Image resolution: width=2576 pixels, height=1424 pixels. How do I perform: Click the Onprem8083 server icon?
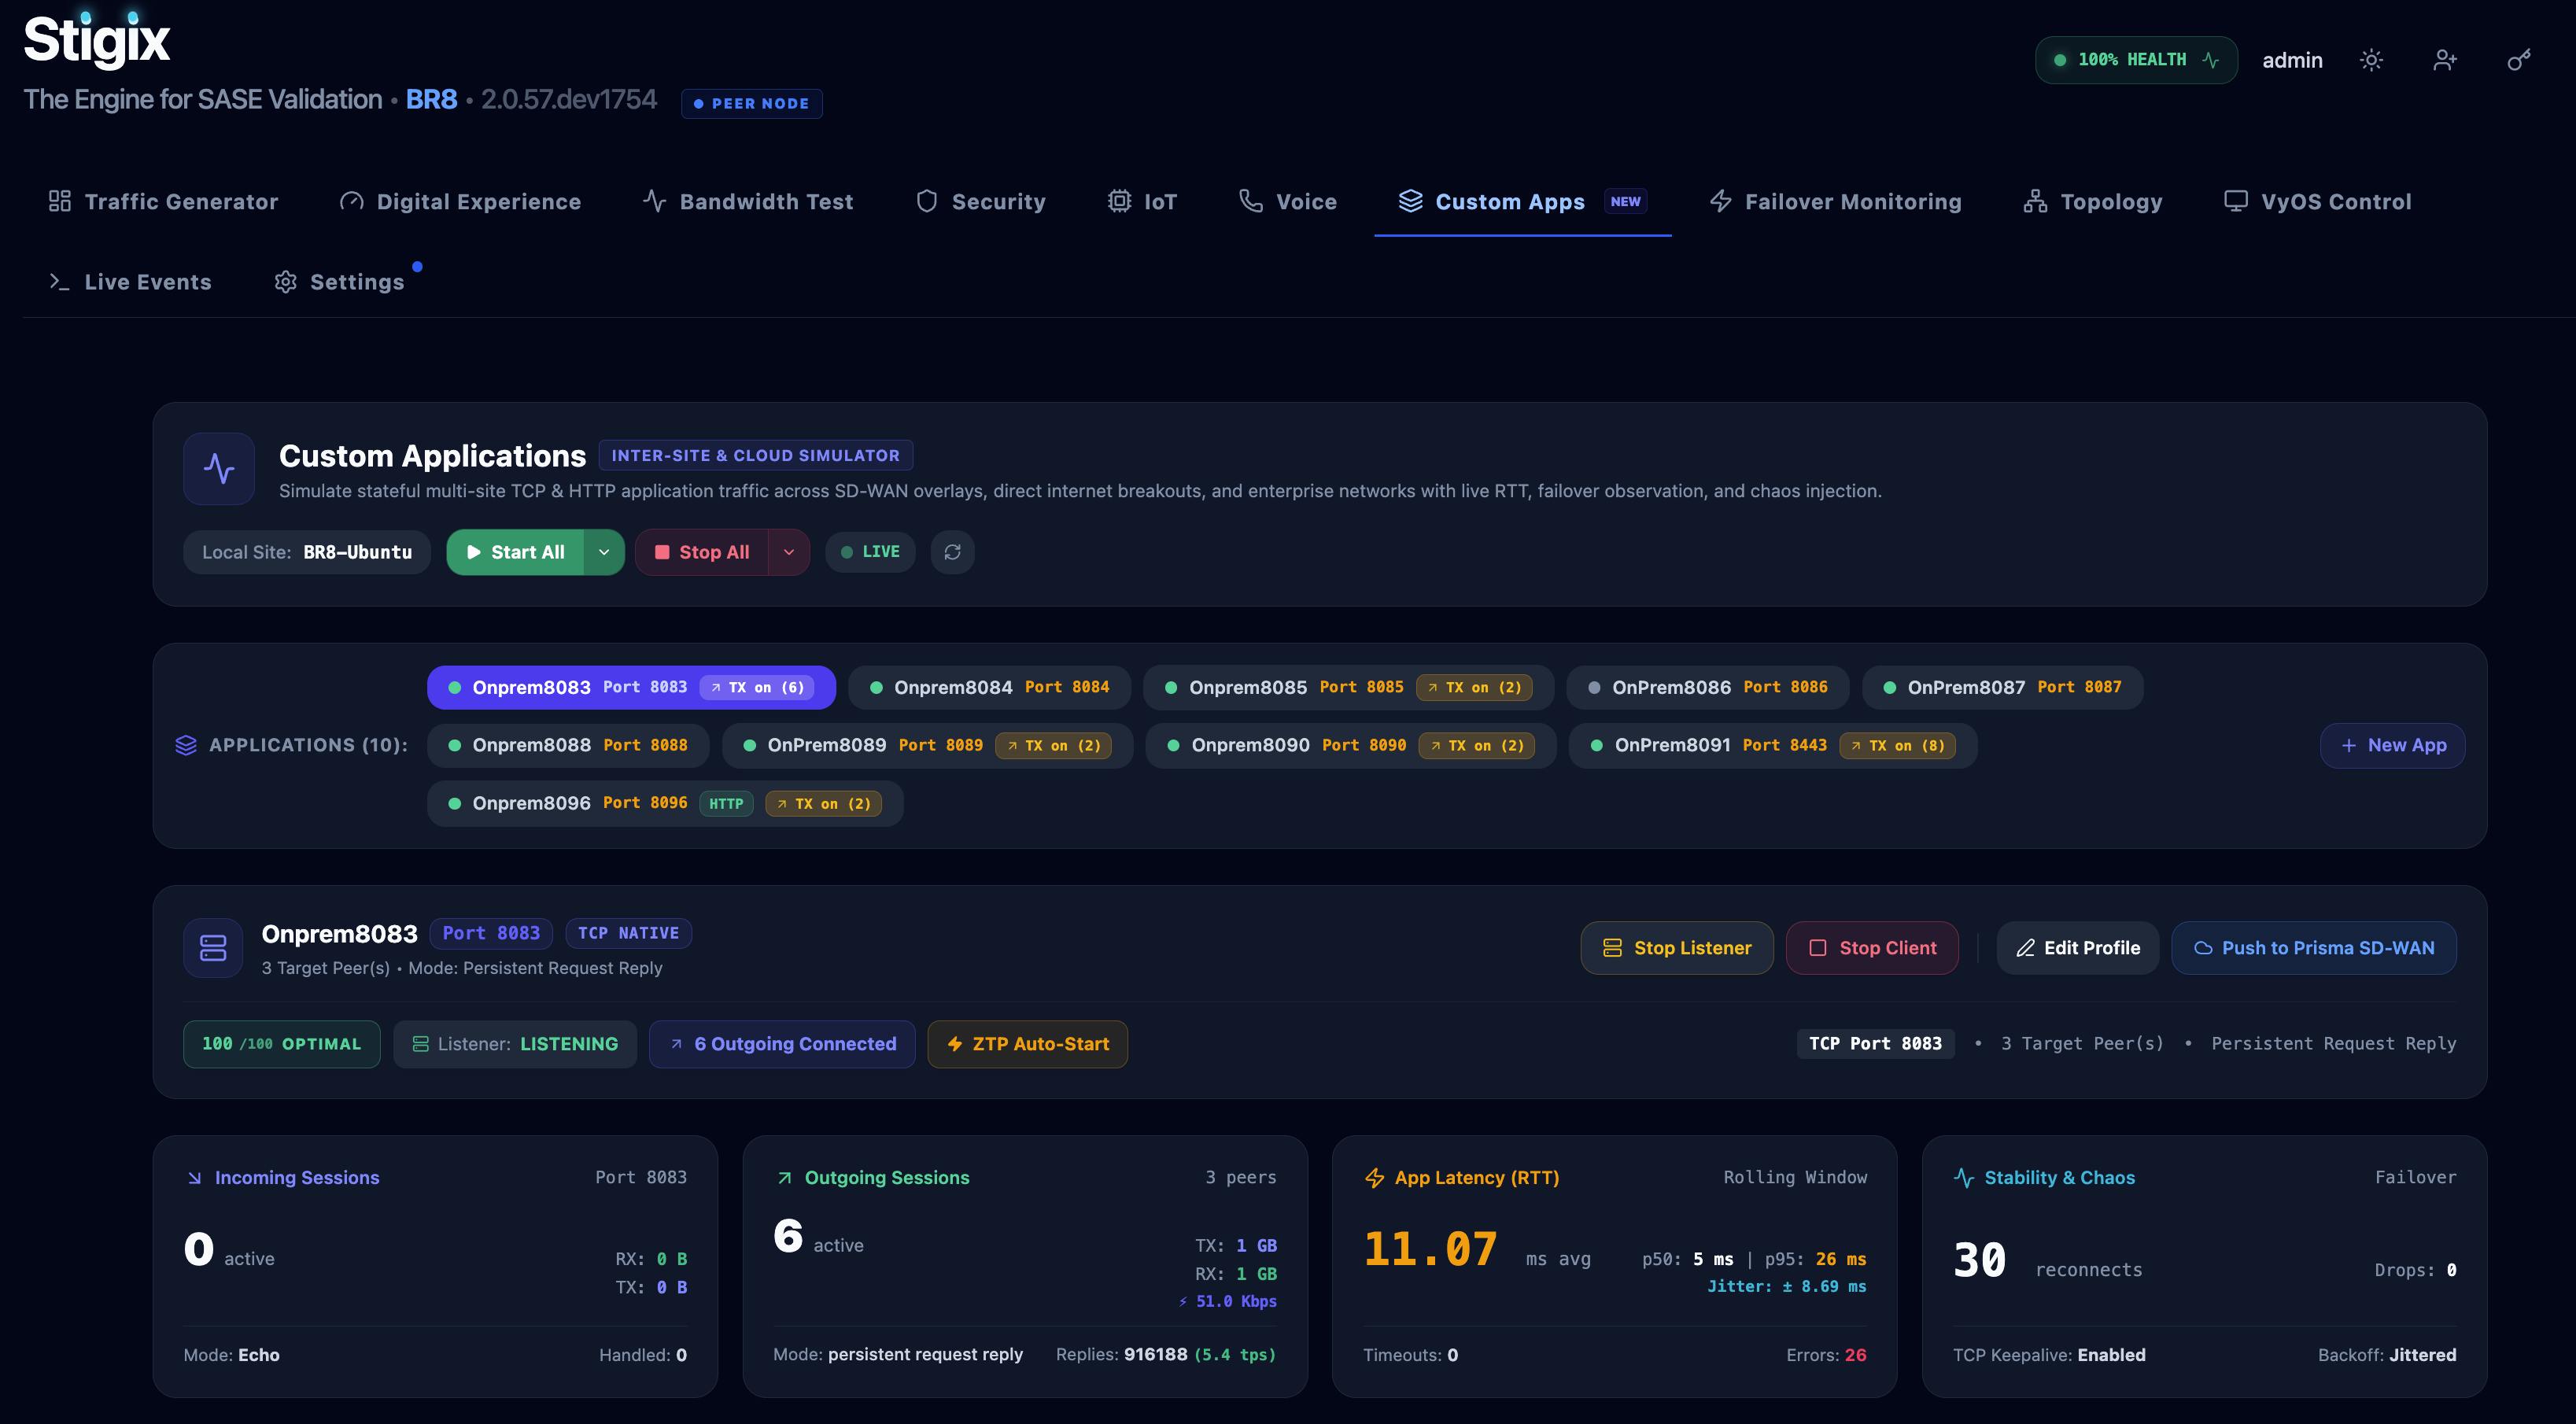tap(213, 947)
